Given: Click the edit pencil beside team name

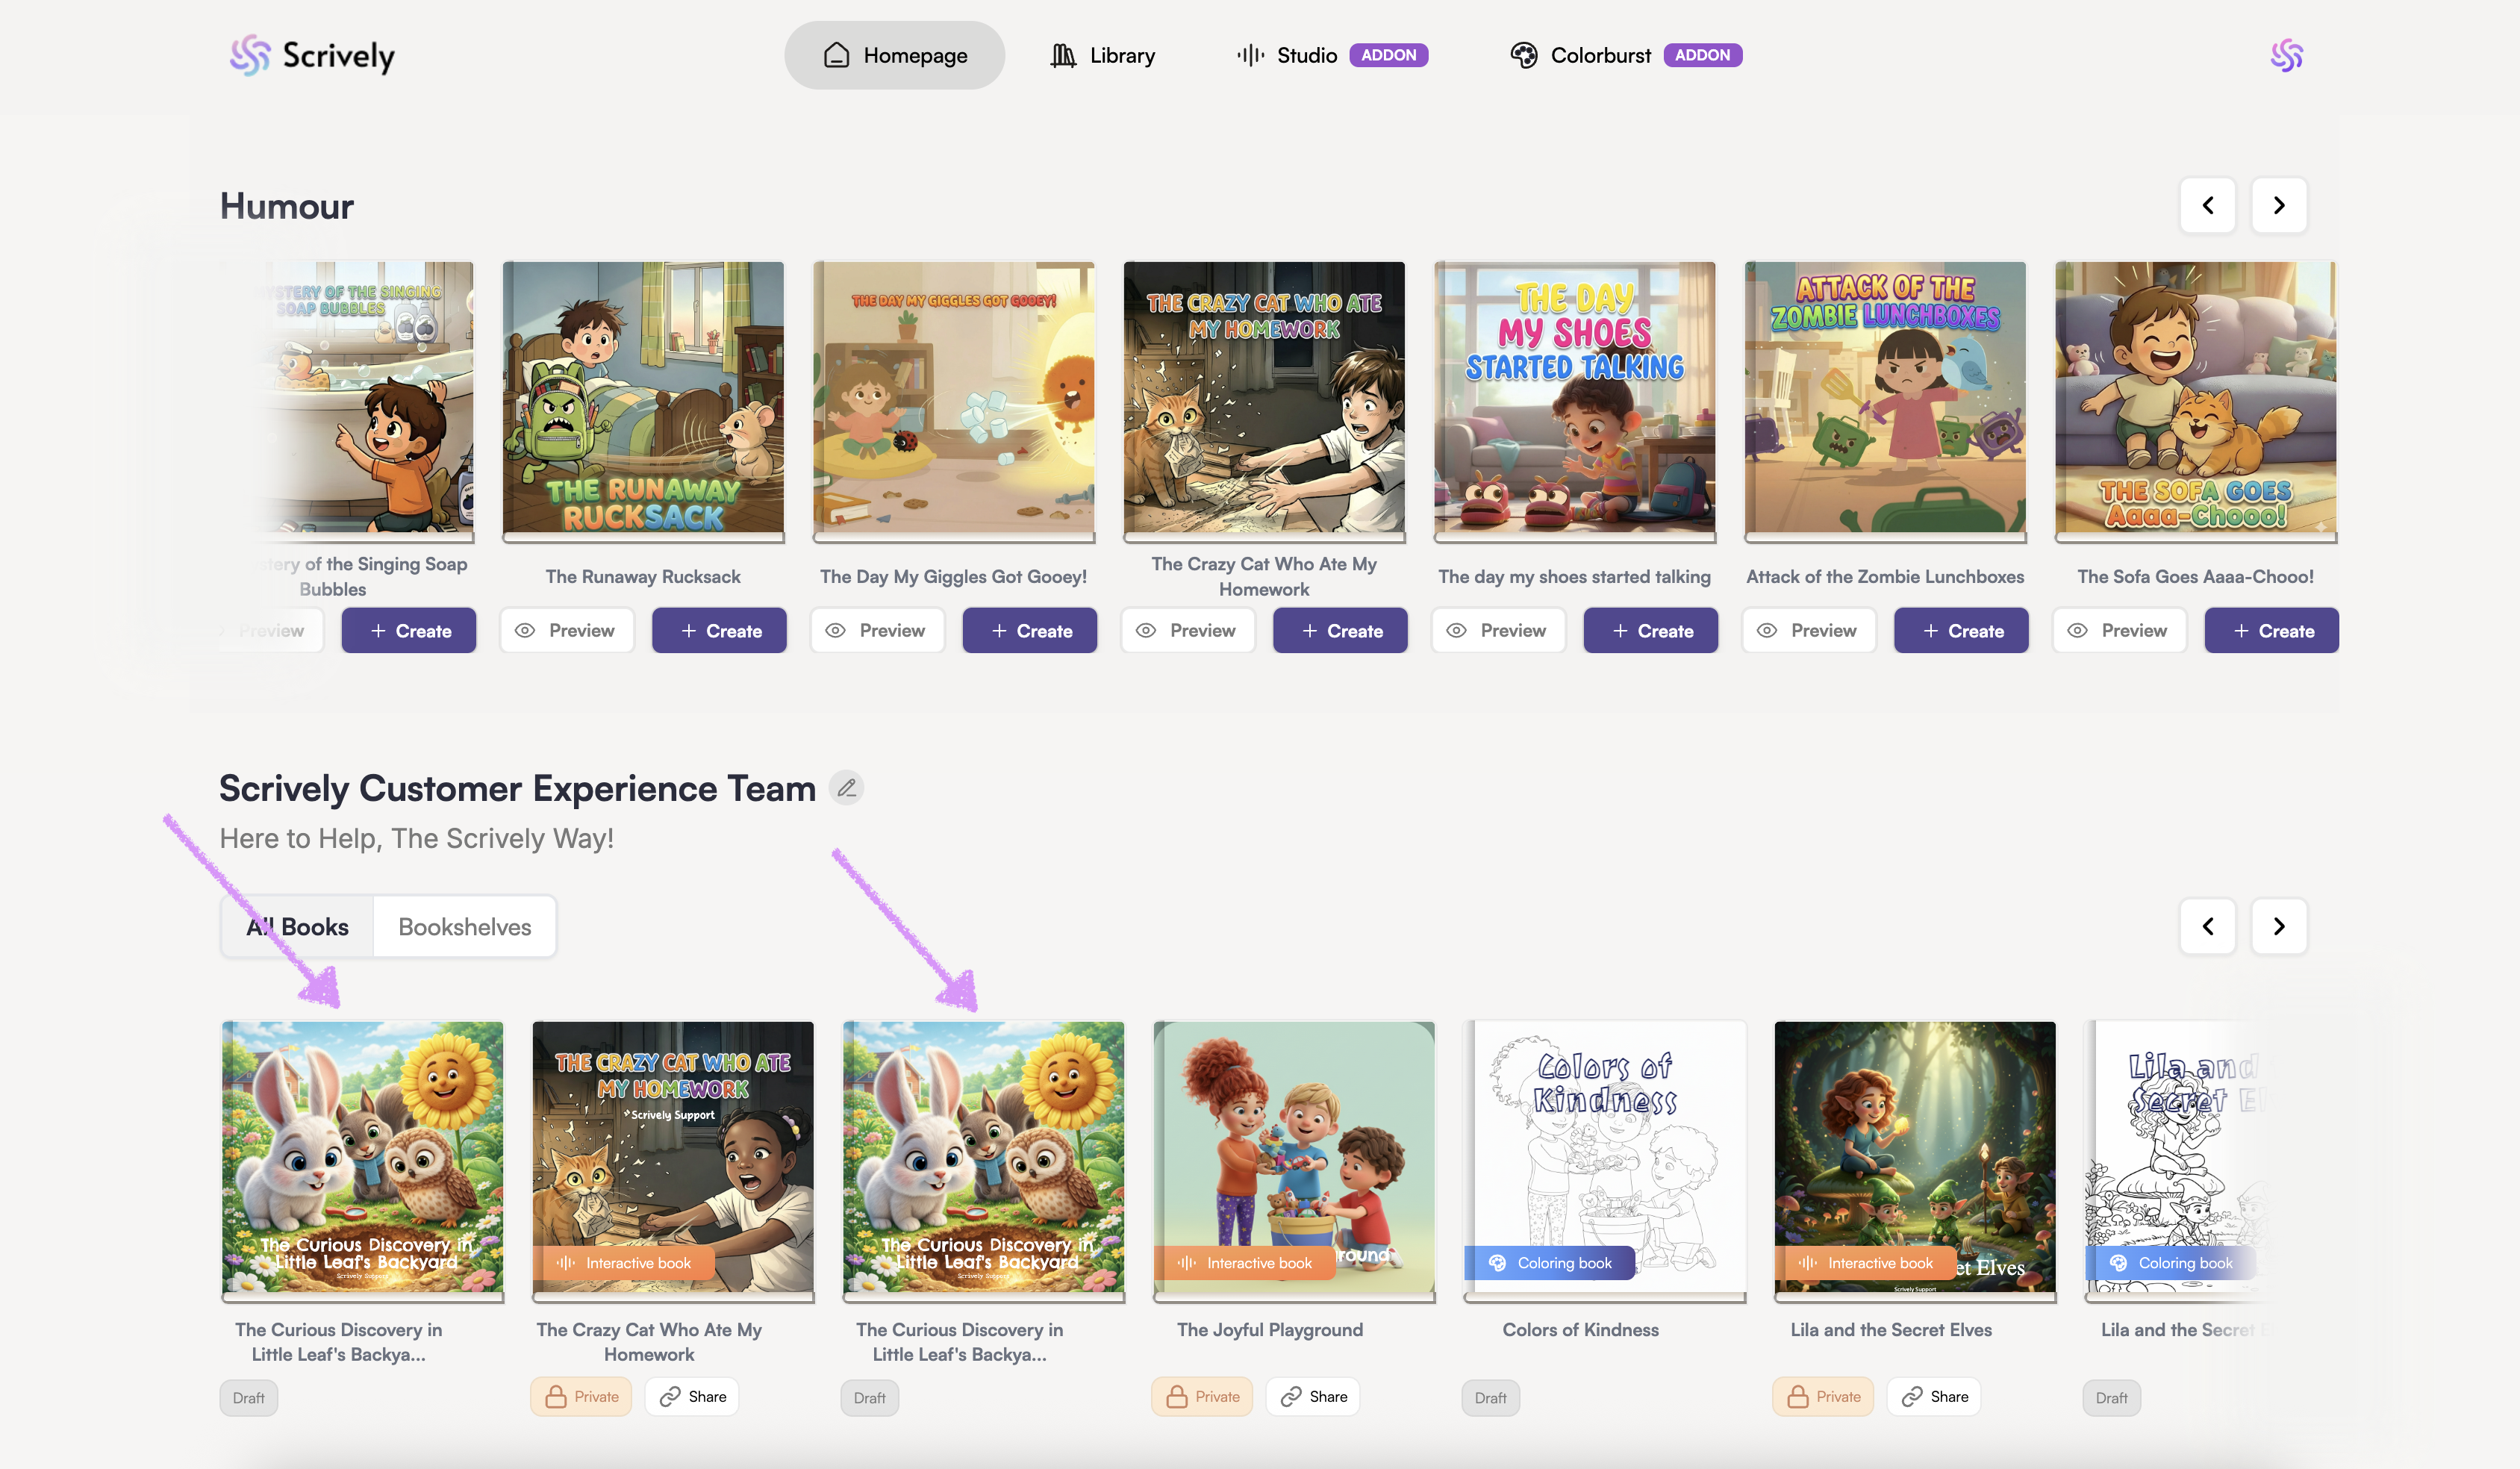Looking at the screenshot, I should (847, 788).
